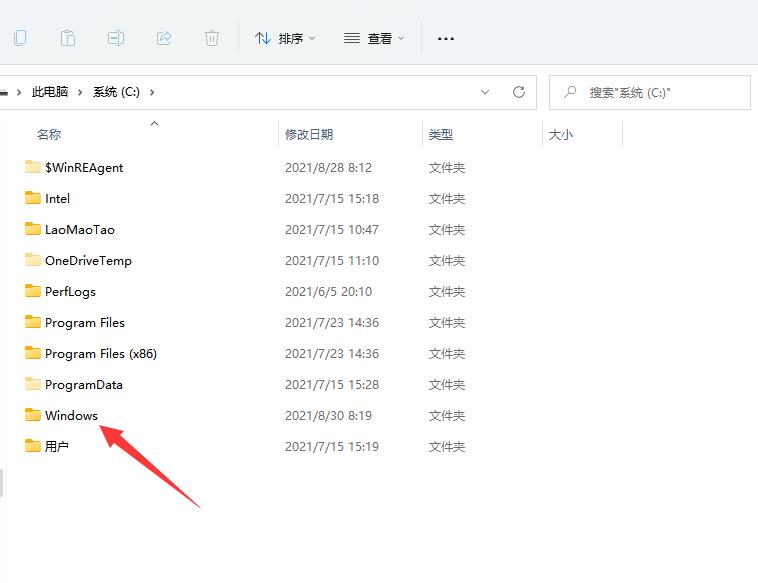Screen dimensions: 758x583
Task: Click 此电脑 in the address breadcrumb
Action: [50, 92]
